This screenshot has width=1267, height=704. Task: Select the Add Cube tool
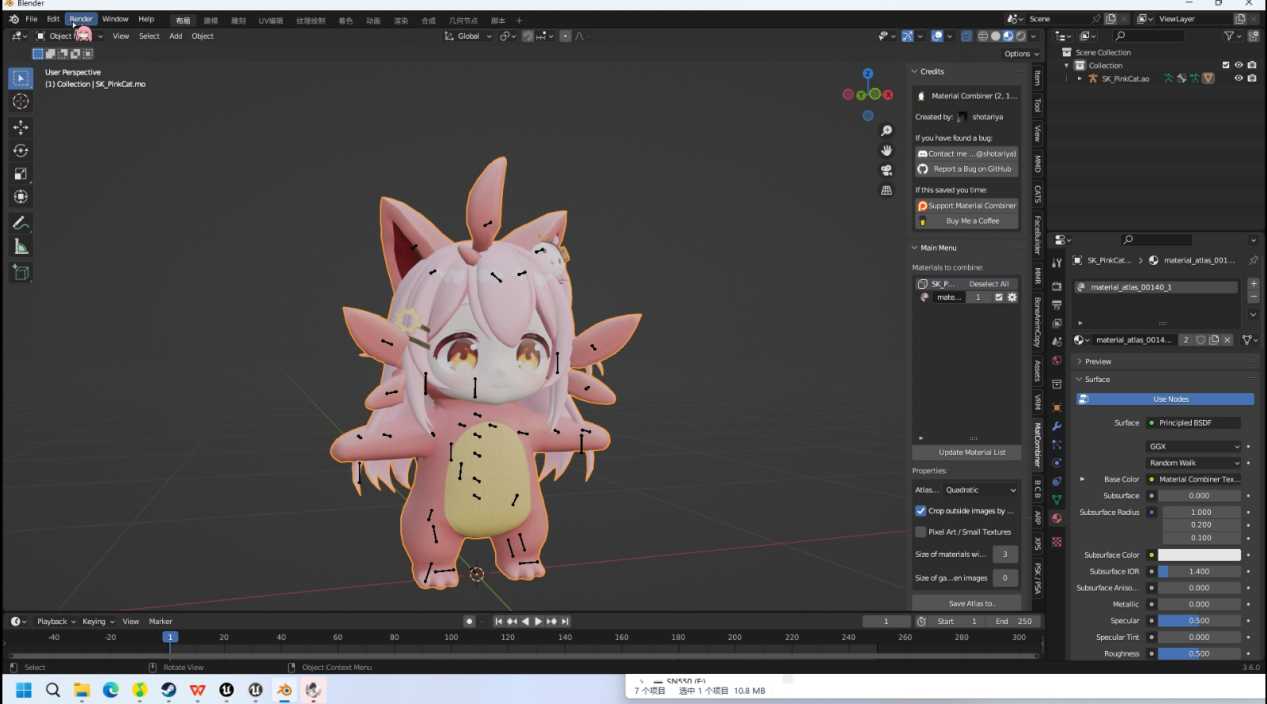pyautogui.click(x=20, y=272)
